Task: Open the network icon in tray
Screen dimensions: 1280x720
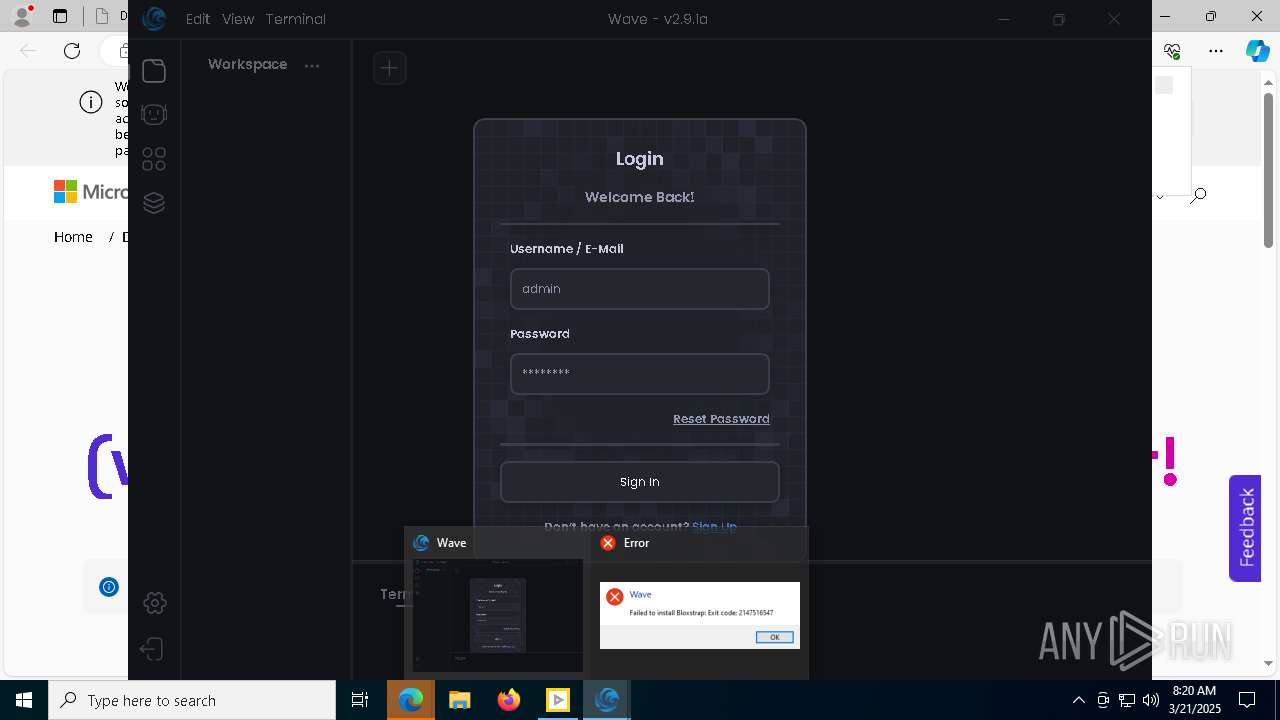Action: click(1127, 700)
